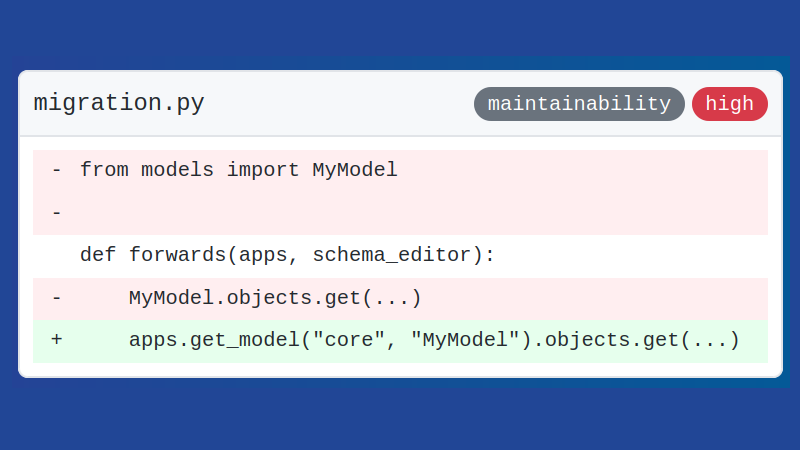Click the word import in removed line
This screenshot has height=450, width=800.
point(263,170)
